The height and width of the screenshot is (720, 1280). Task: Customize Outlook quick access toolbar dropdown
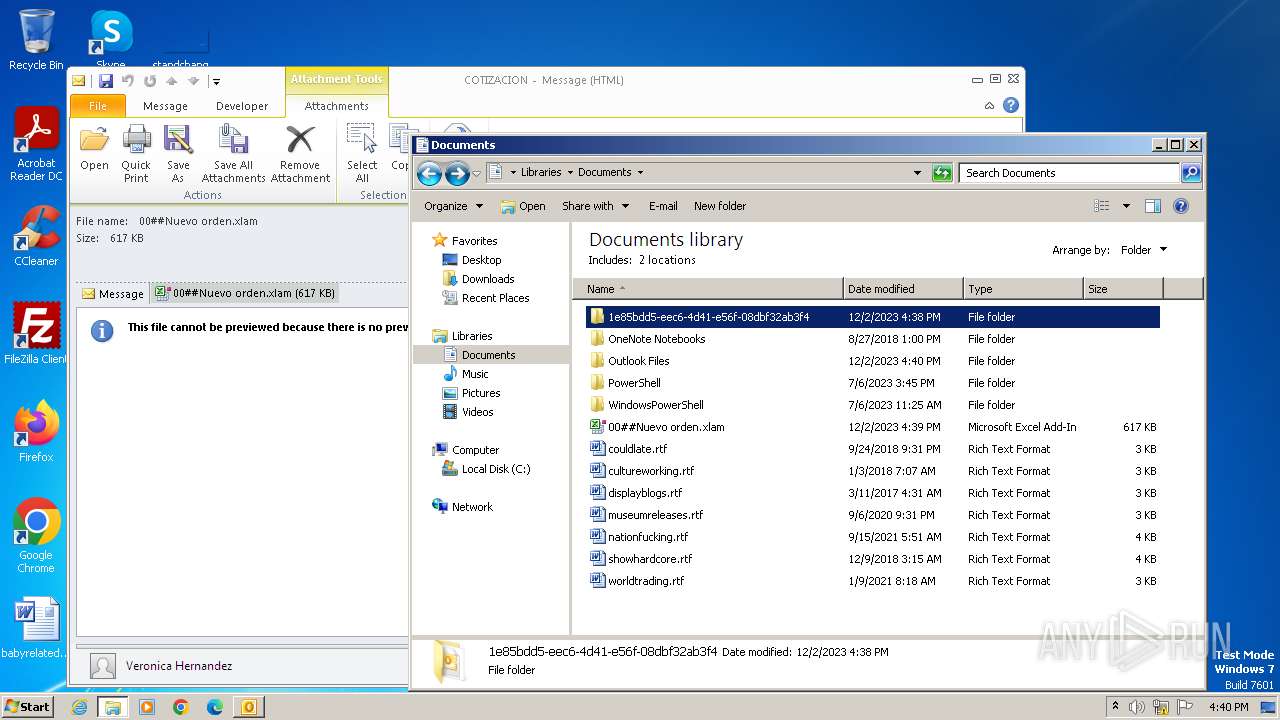click(x=216, y=81)
